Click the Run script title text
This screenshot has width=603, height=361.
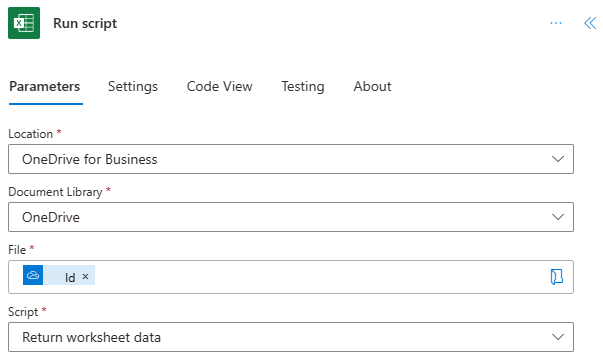tap(85, 23)
